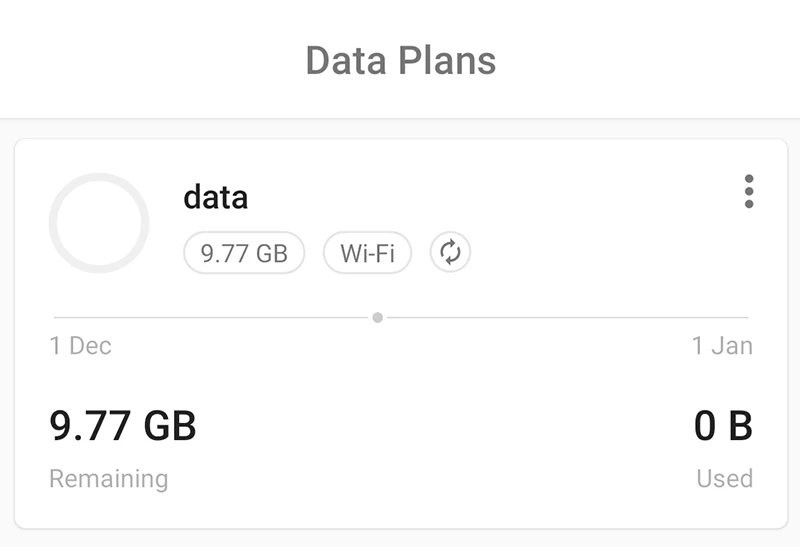
Task: Click the 1 Dec start date
Action: click(80, 346)
